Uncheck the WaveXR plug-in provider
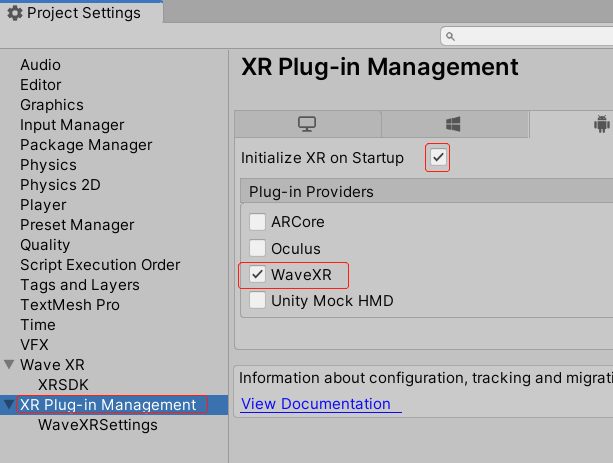The image size is (613, 463). click(258, 274)
